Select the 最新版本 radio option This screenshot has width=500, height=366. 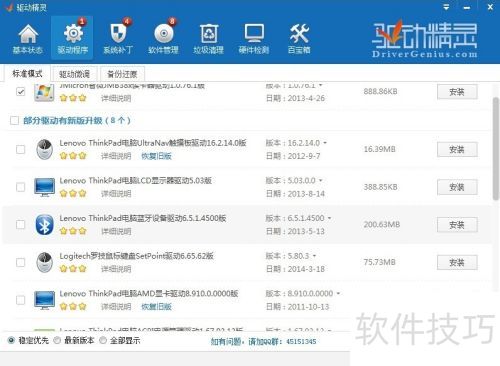click(x=57, y=340)
